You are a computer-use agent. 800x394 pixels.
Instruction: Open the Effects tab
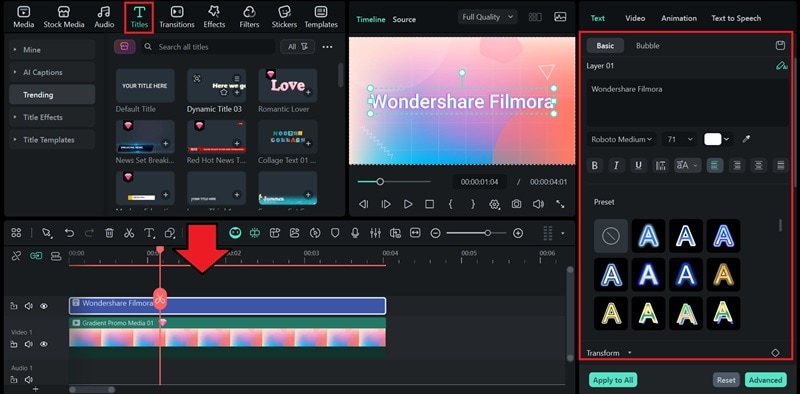click(x=214, y=17)
